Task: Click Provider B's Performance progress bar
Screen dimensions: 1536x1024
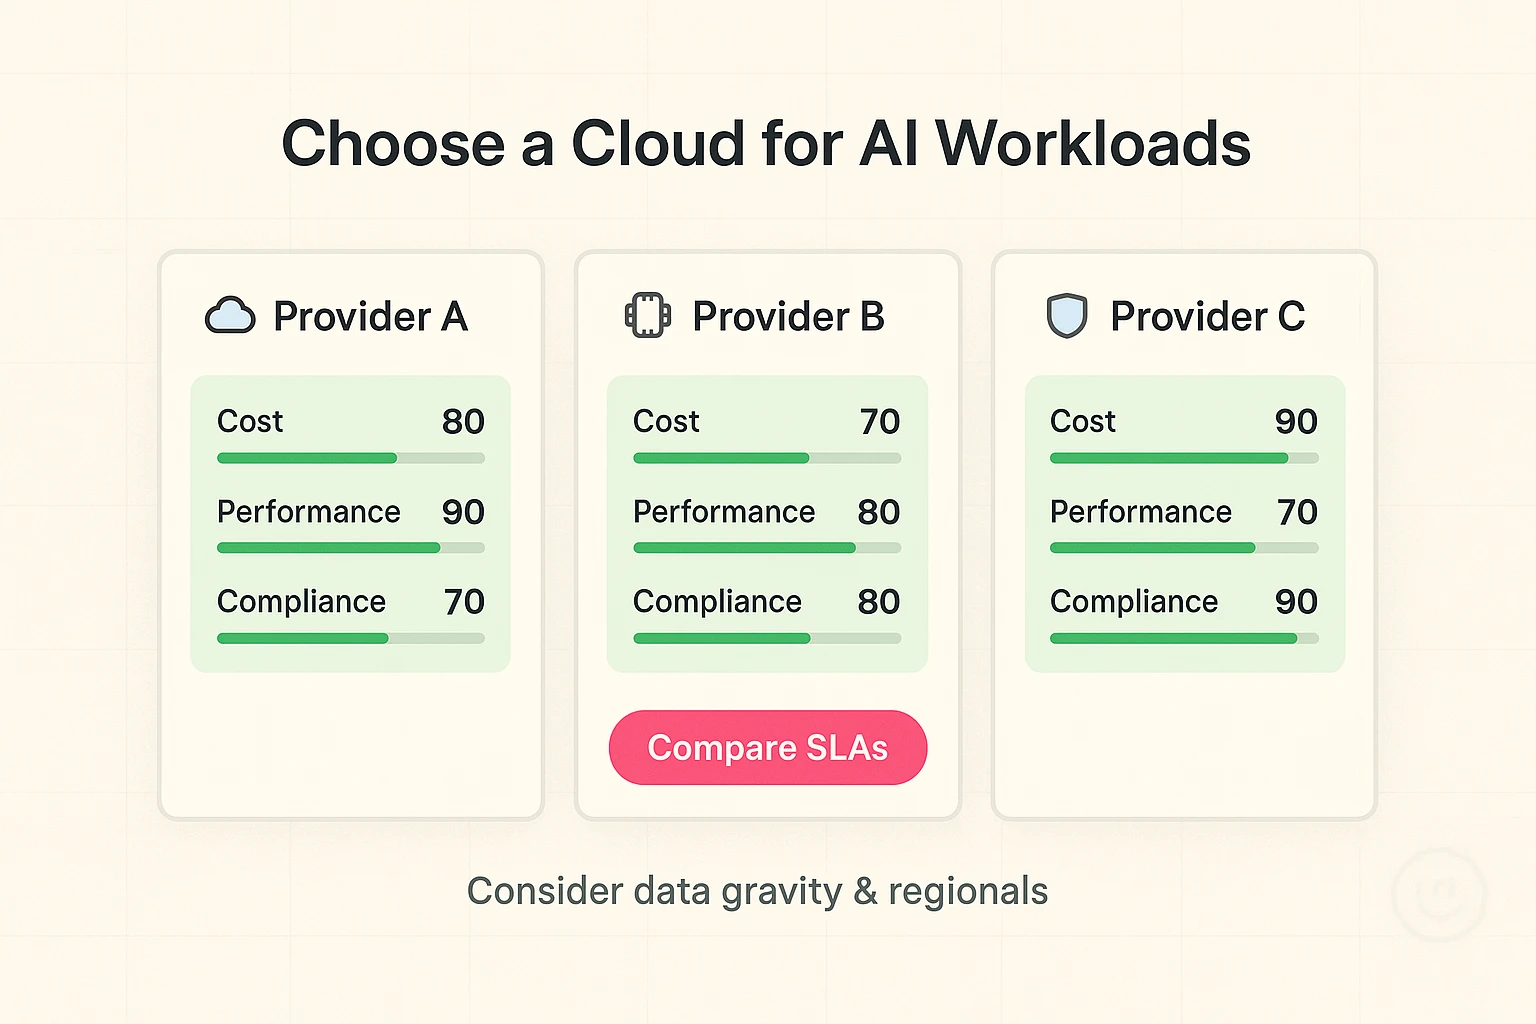Action: point(765,548)
